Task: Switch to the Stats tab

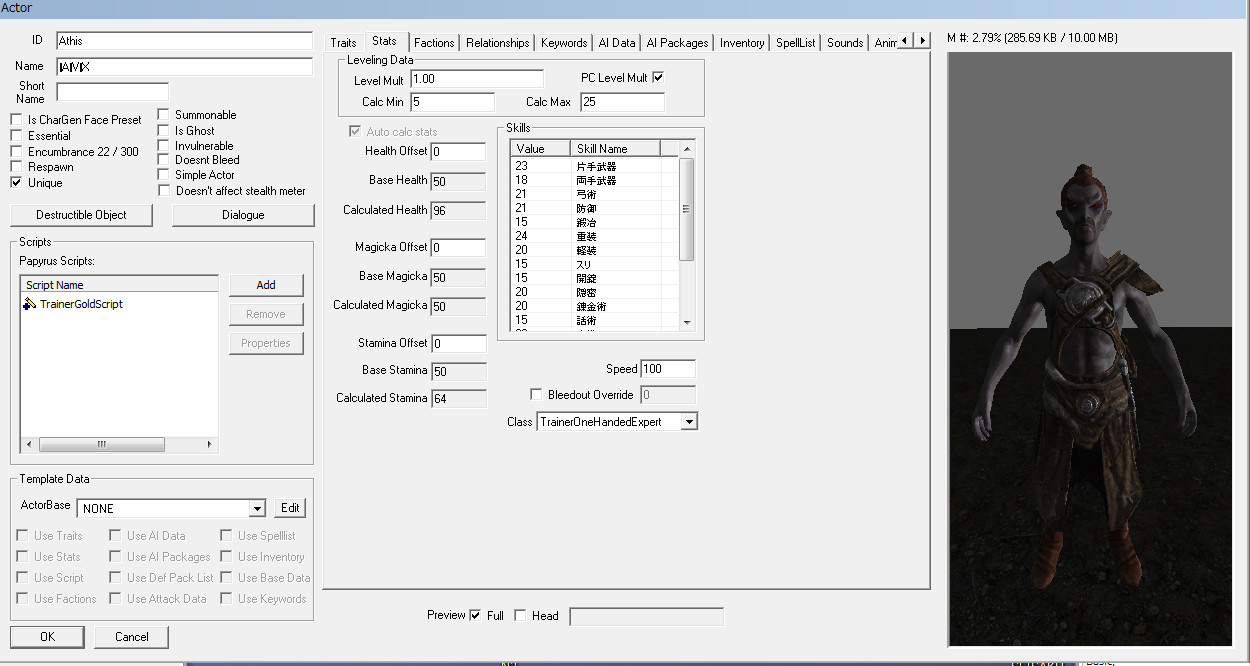Action: [384, 41]
